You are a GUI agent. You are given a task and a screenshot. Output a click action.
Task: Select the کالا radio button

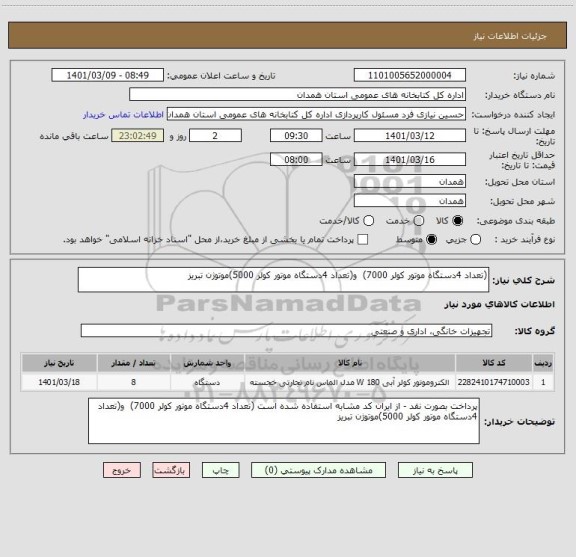coord(458,220)
